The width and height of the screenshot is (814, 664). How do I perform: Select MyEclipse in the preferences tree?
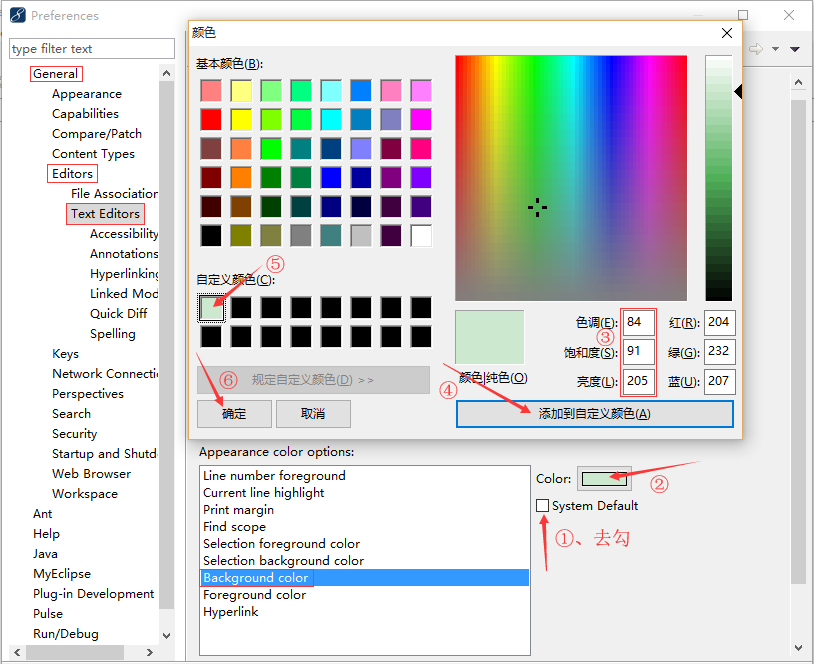tap(62, 574)
